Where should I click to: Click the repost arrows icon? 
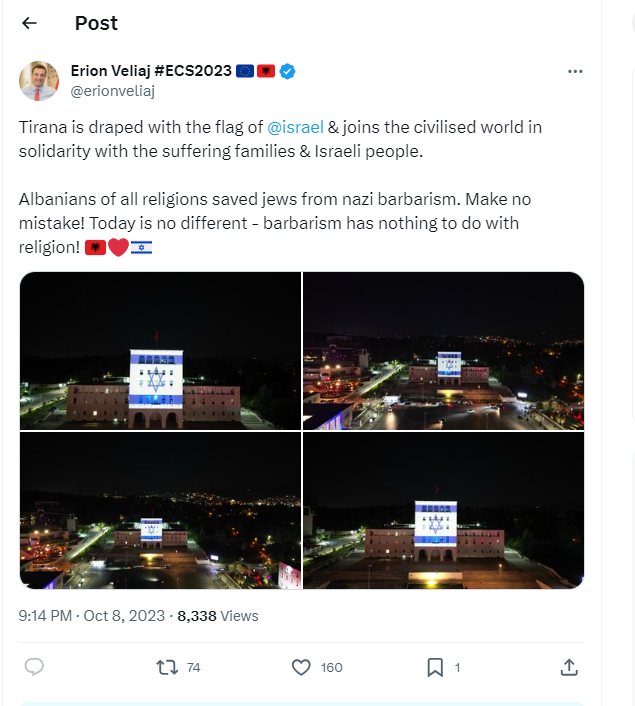(167, 666)
